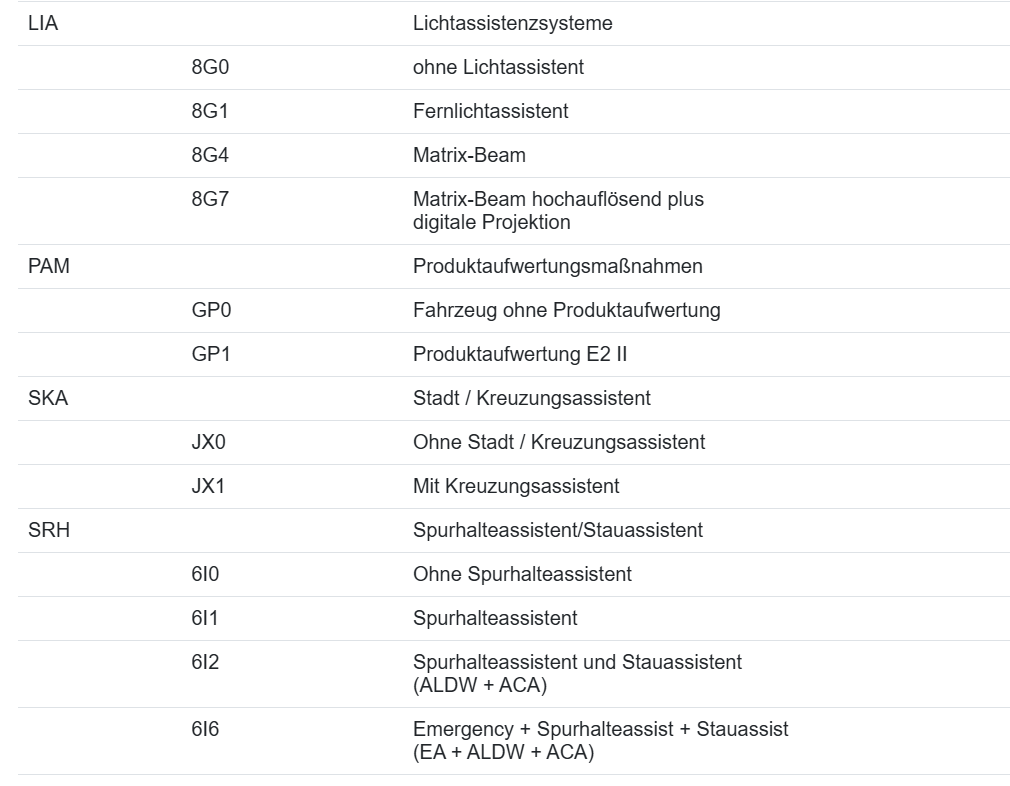The width and height of the screenshot is (1010, 786).
Task: Click the LIA group code
Action: [x=43, y=24]
